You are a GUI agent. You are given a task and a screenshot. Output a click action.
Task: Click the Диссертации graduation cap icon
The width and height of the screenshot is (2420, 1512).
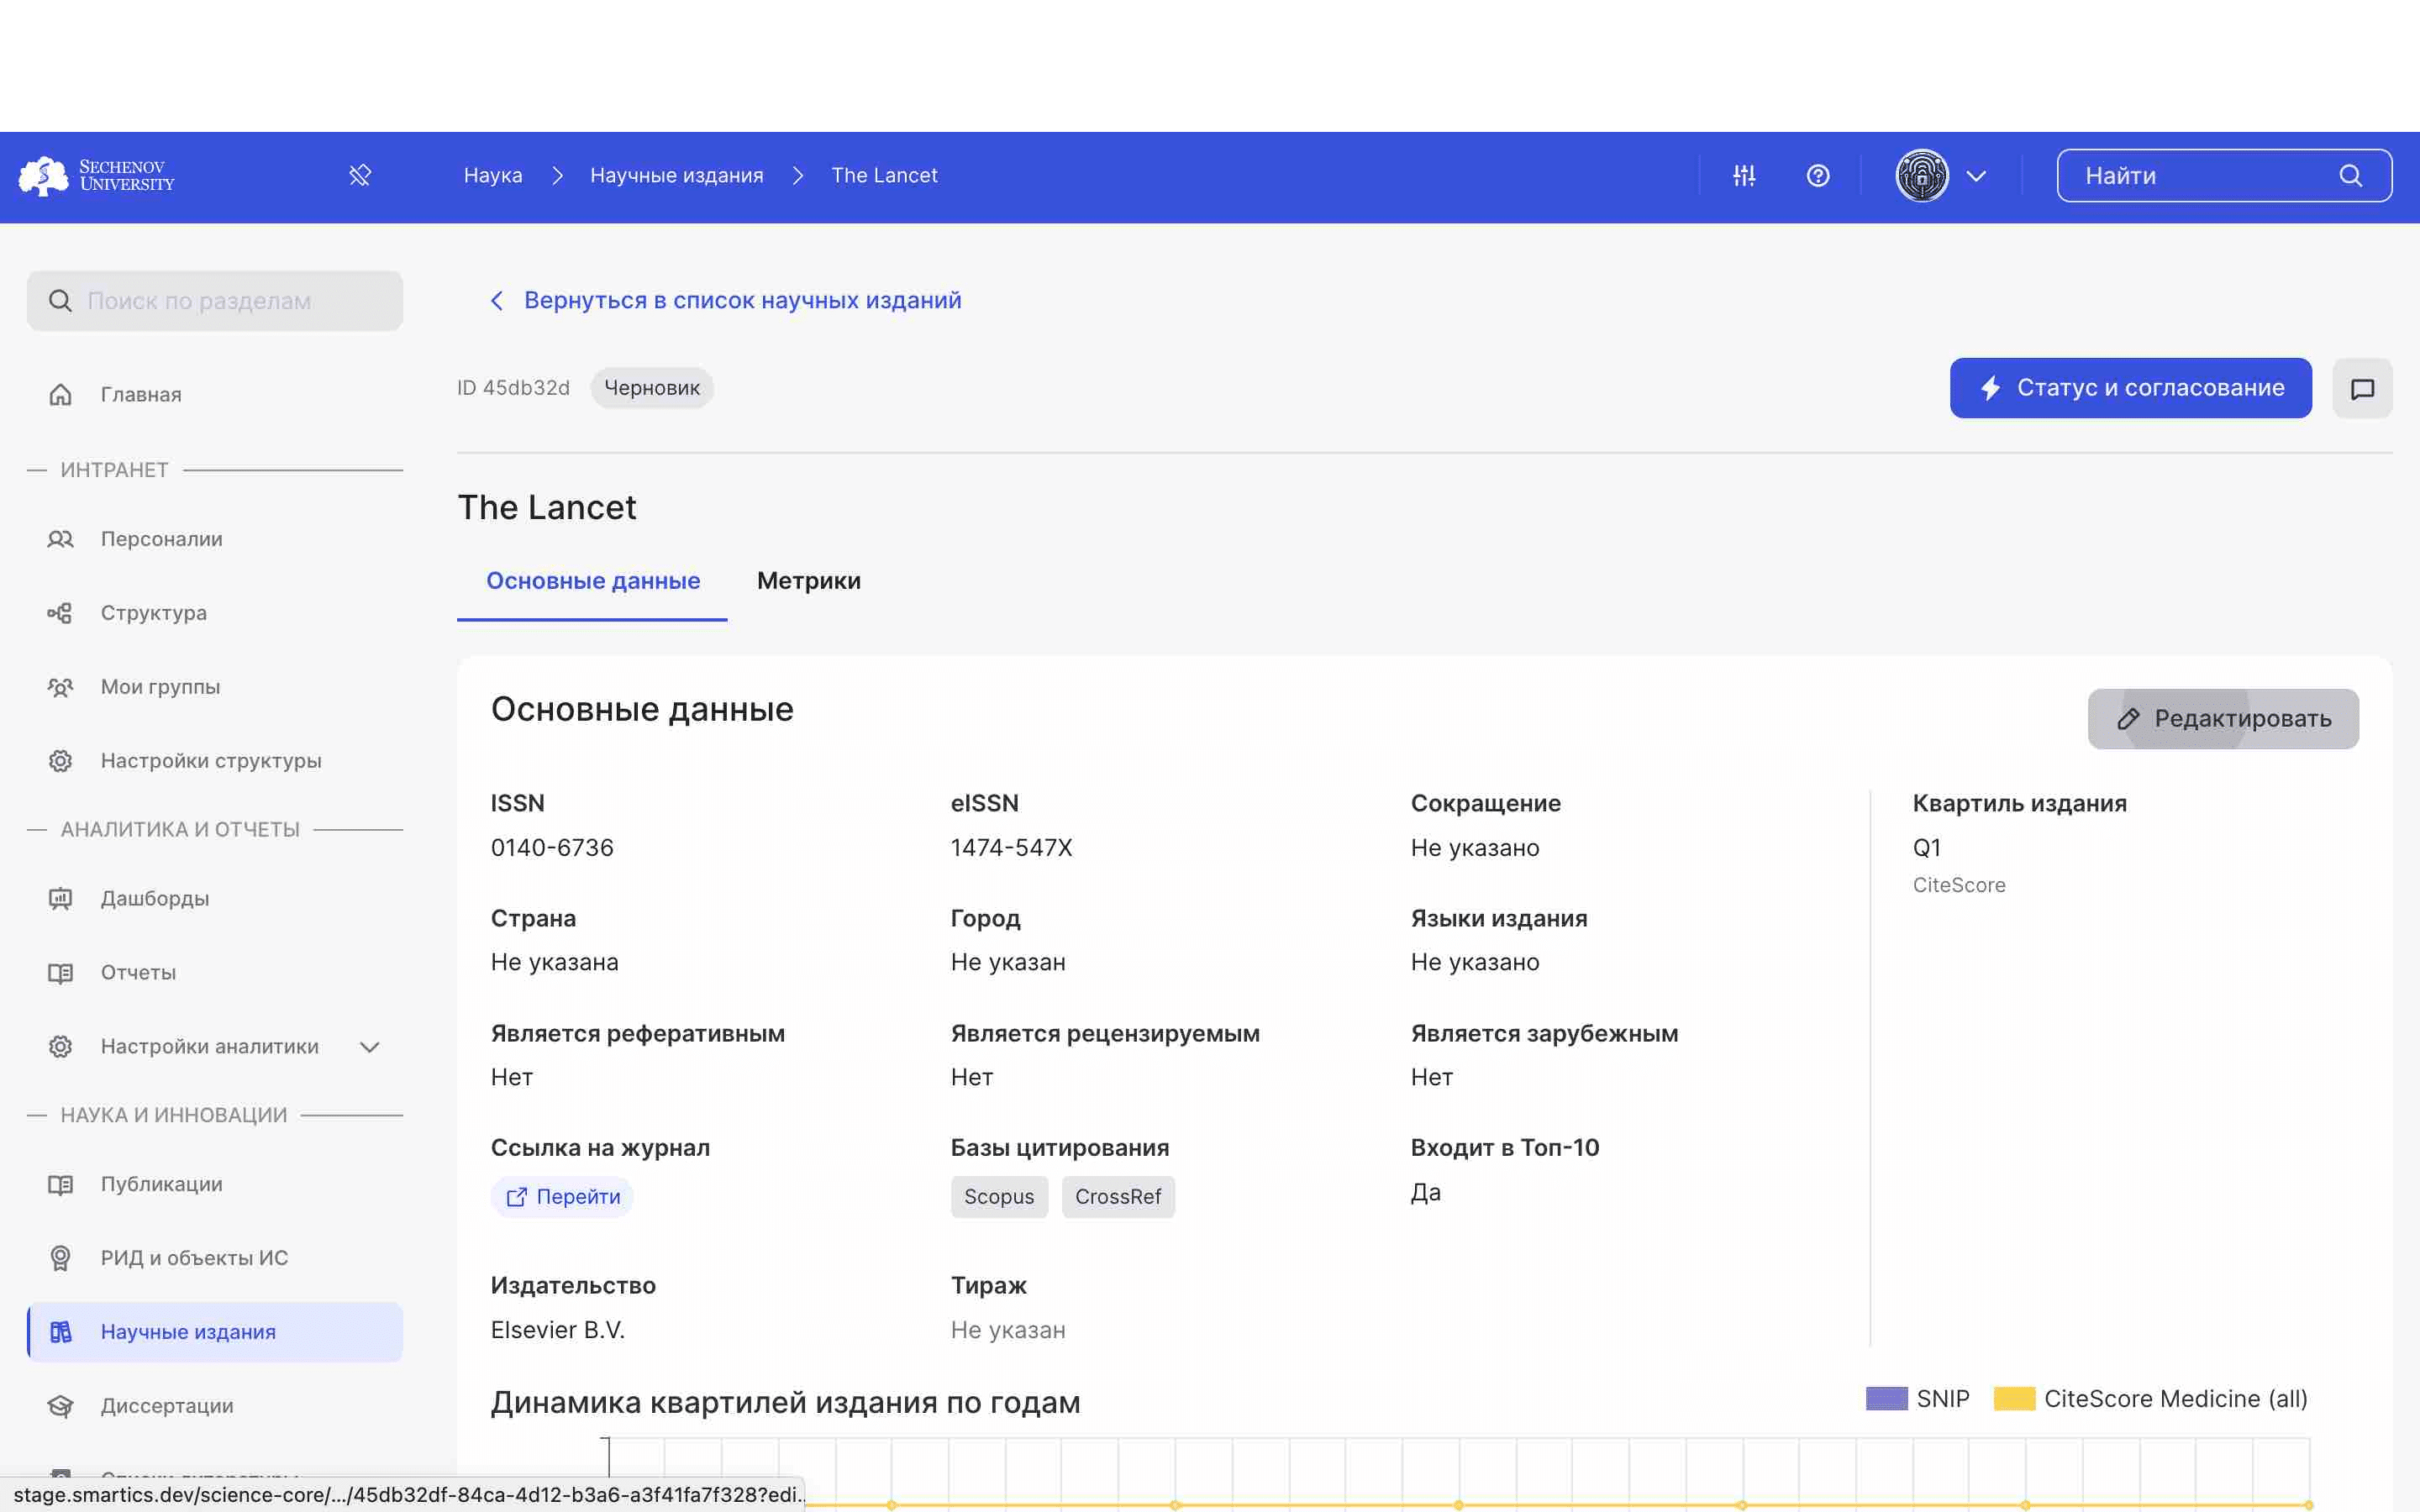61,1407
